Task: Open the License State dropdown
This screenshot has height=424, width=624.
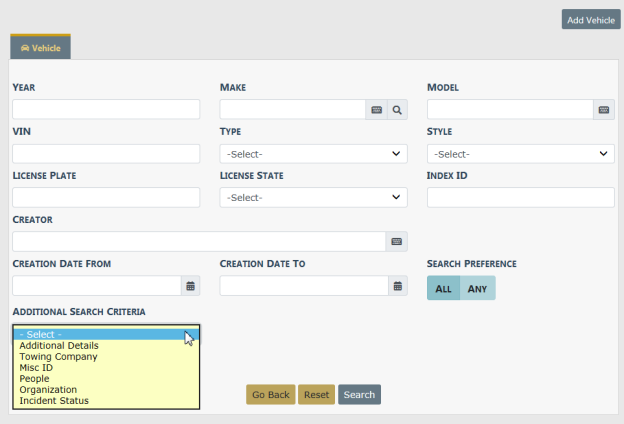Action: tap(313, 197)
